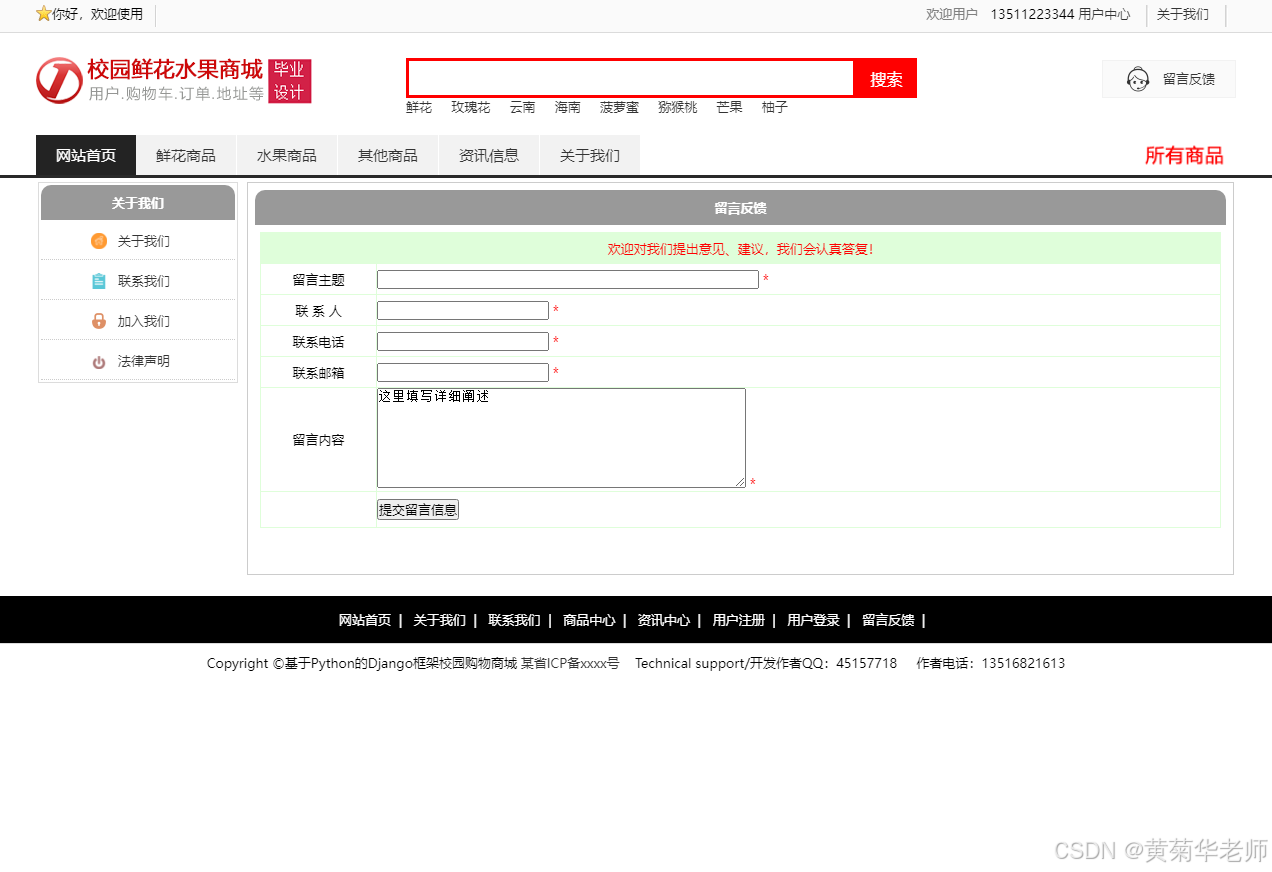Open the 鲜花商品 navigation tab
Viewport: 1272px width, 872px height.
186,155
